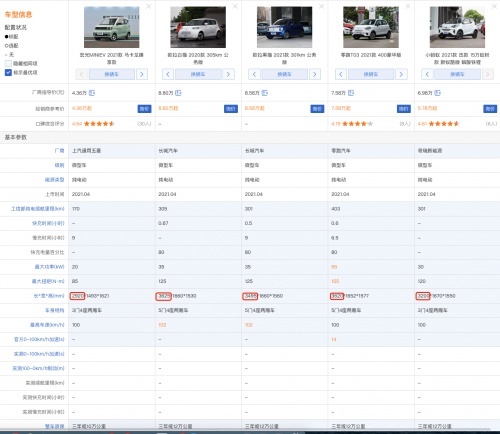Screen dimensions: 500x434
Task: Open the 最大扭矩(N·m) row label link
Action: click(x=48, y=281)
